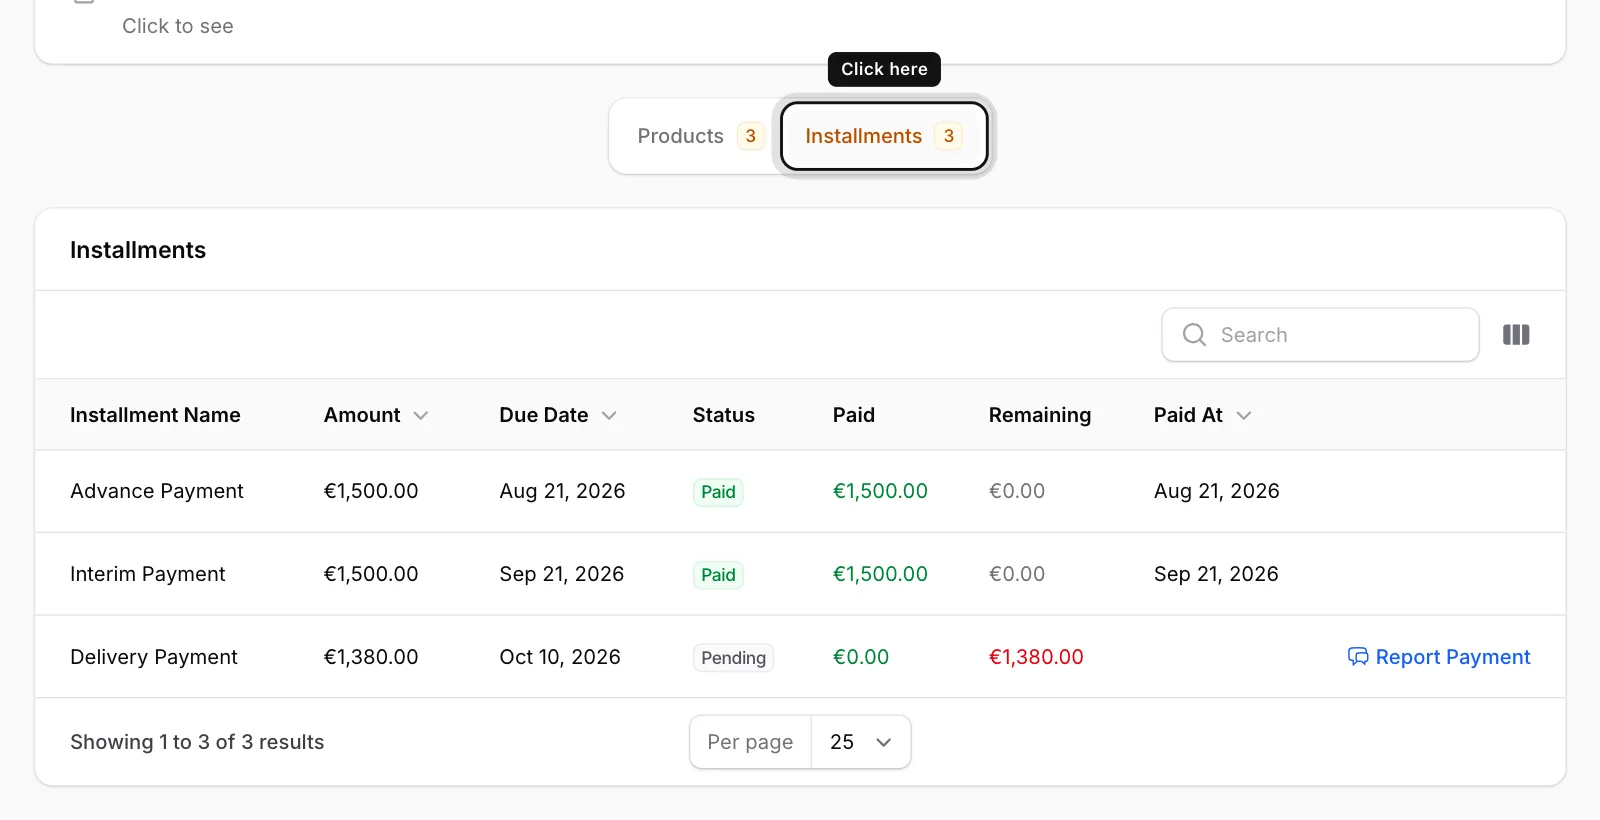The width and height of the screenshot is (1600, 820).
Task: Click into the Search input field
Action: (1320, 335)
